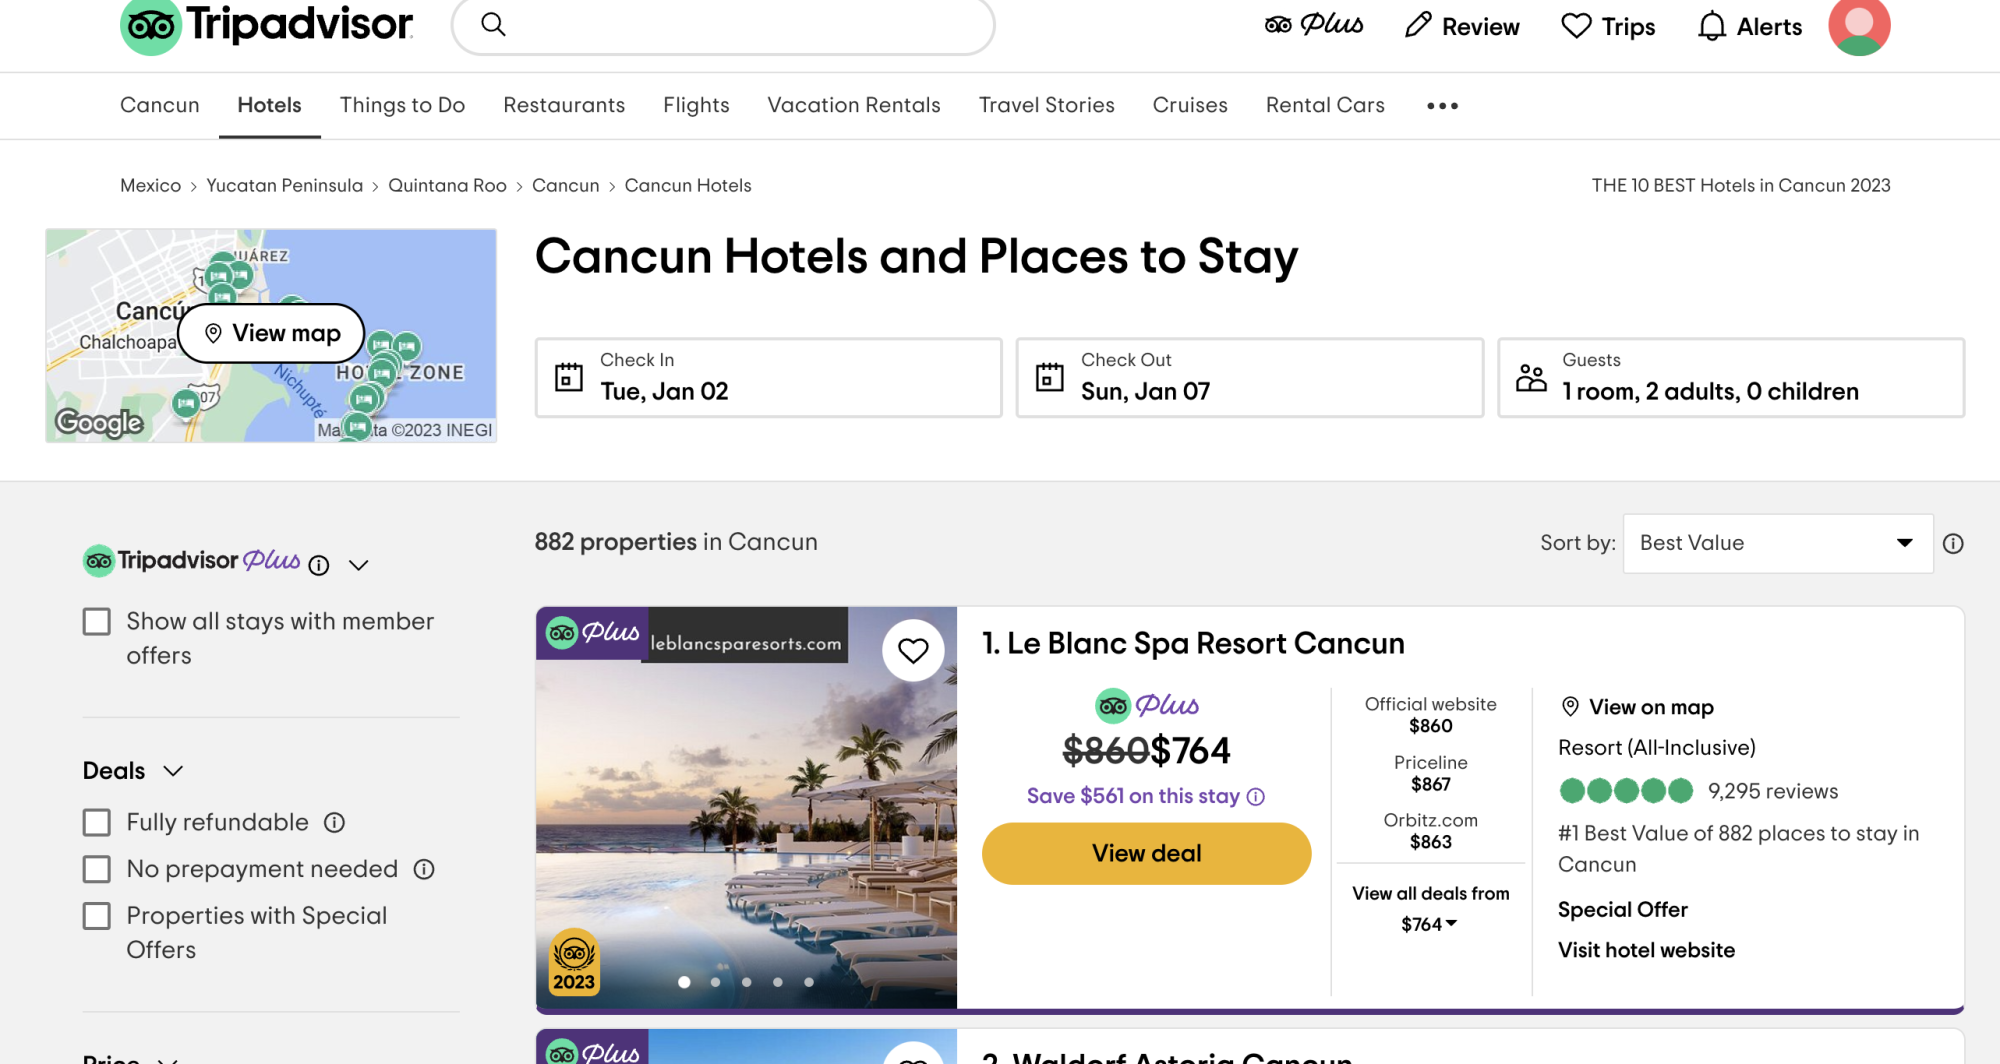Open the Best Value sort dropdown
The height and width of the screenshot is (1064, 2000).
(x=1777, y=543)
